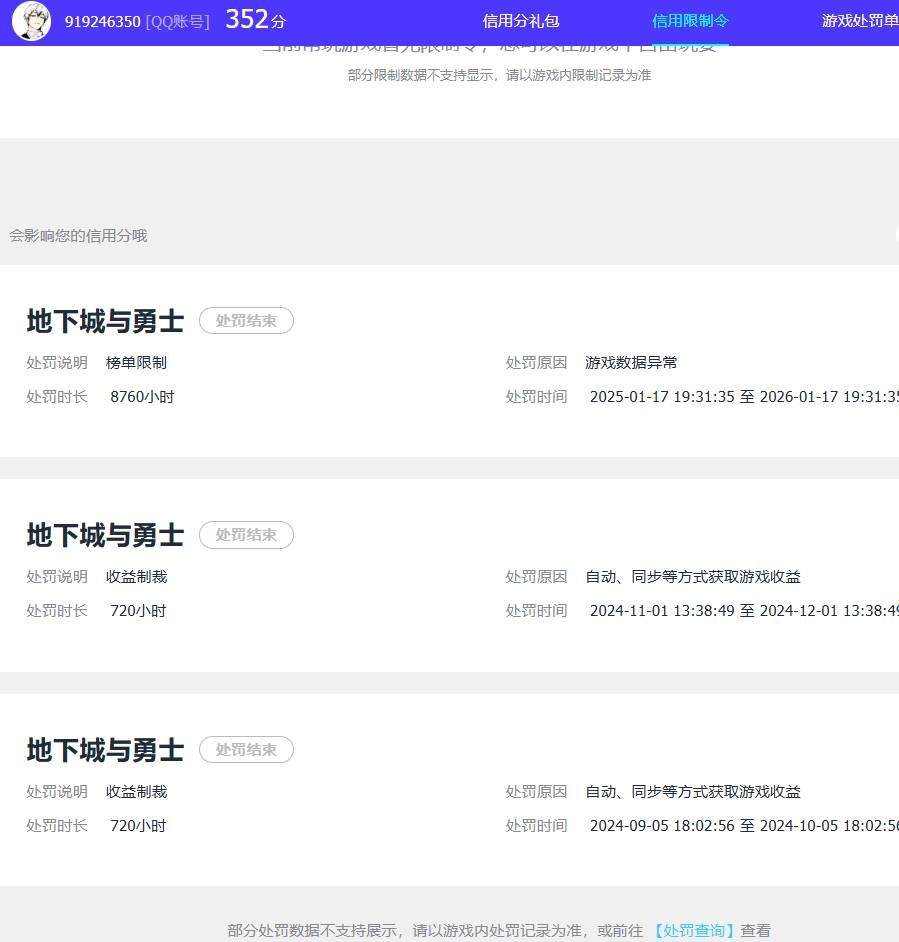The width and height of the screenshot is (899, 942).
Task: Open the 游戏处罚单 tab
Action: (860, 21)
